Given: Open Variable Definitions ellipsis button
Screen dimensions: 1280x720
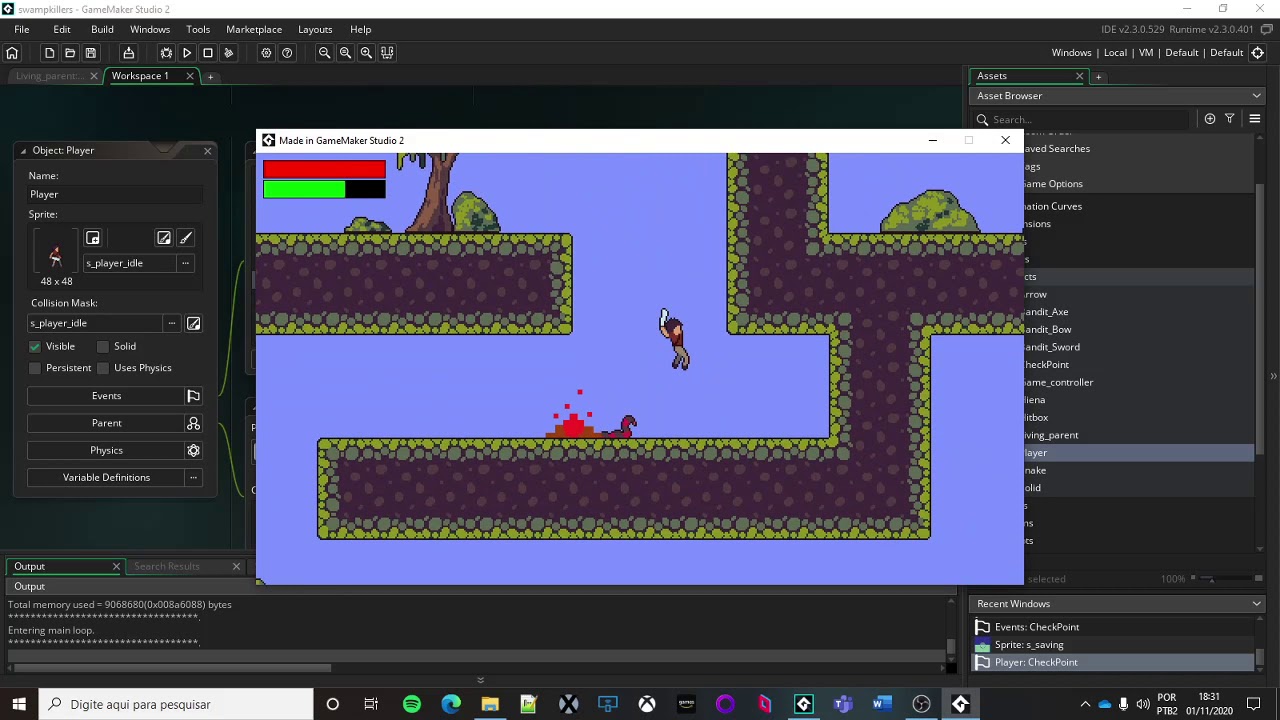Looking at the screenshot, I should [194, 477].
